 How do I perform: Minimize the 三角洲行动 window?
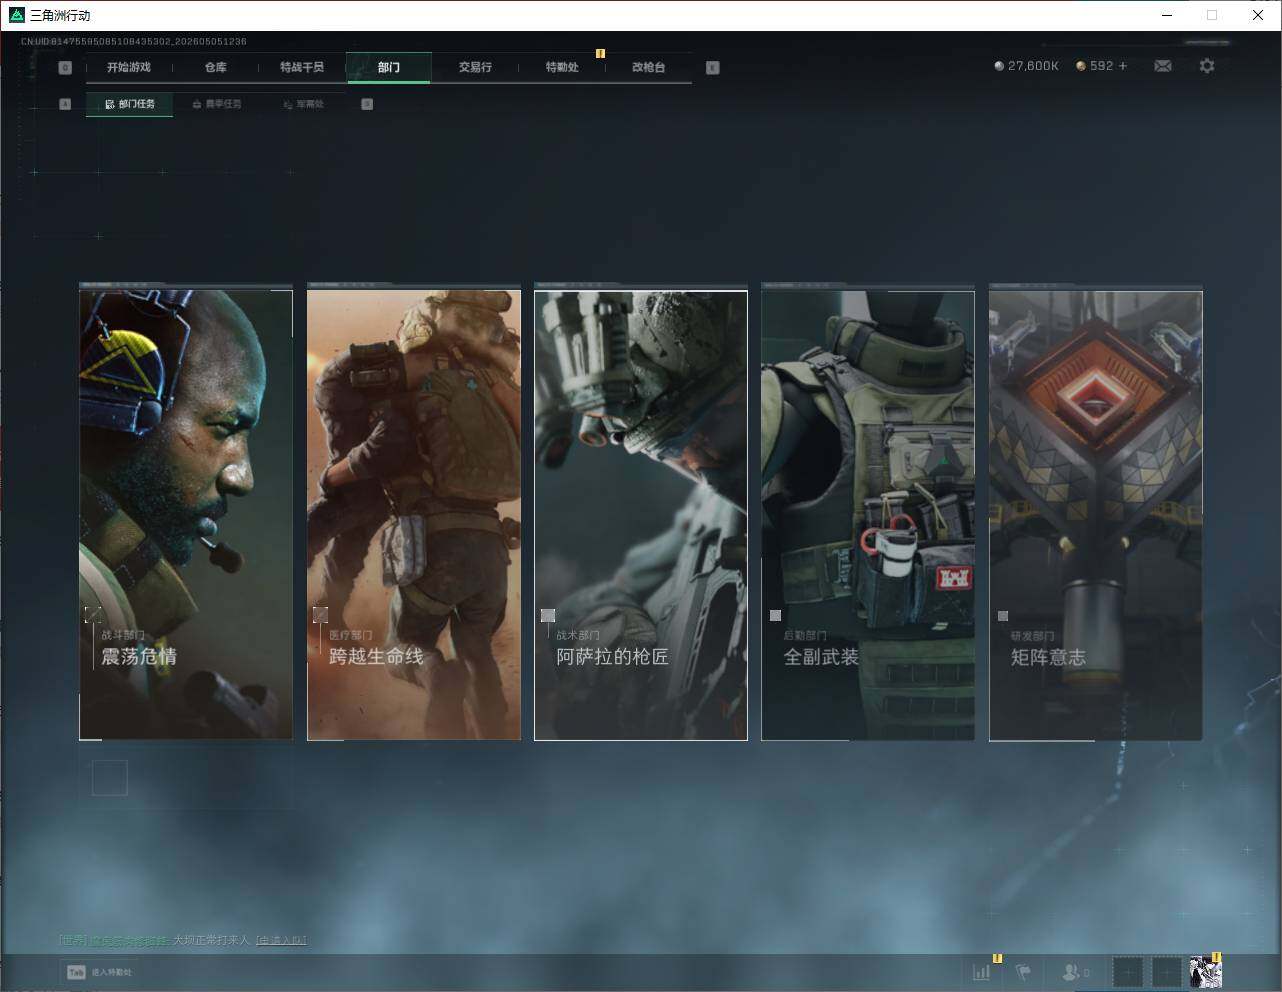click(1166, 15)
